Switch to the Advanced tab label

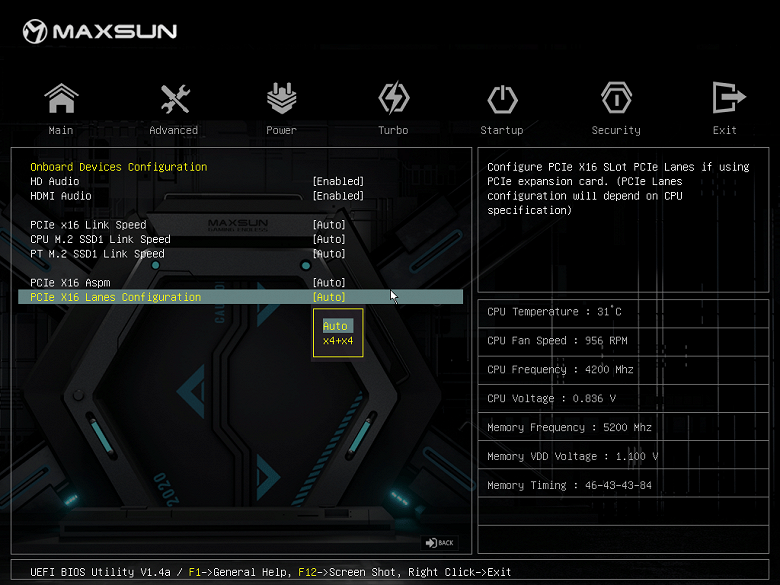click(x=174, y=130)
